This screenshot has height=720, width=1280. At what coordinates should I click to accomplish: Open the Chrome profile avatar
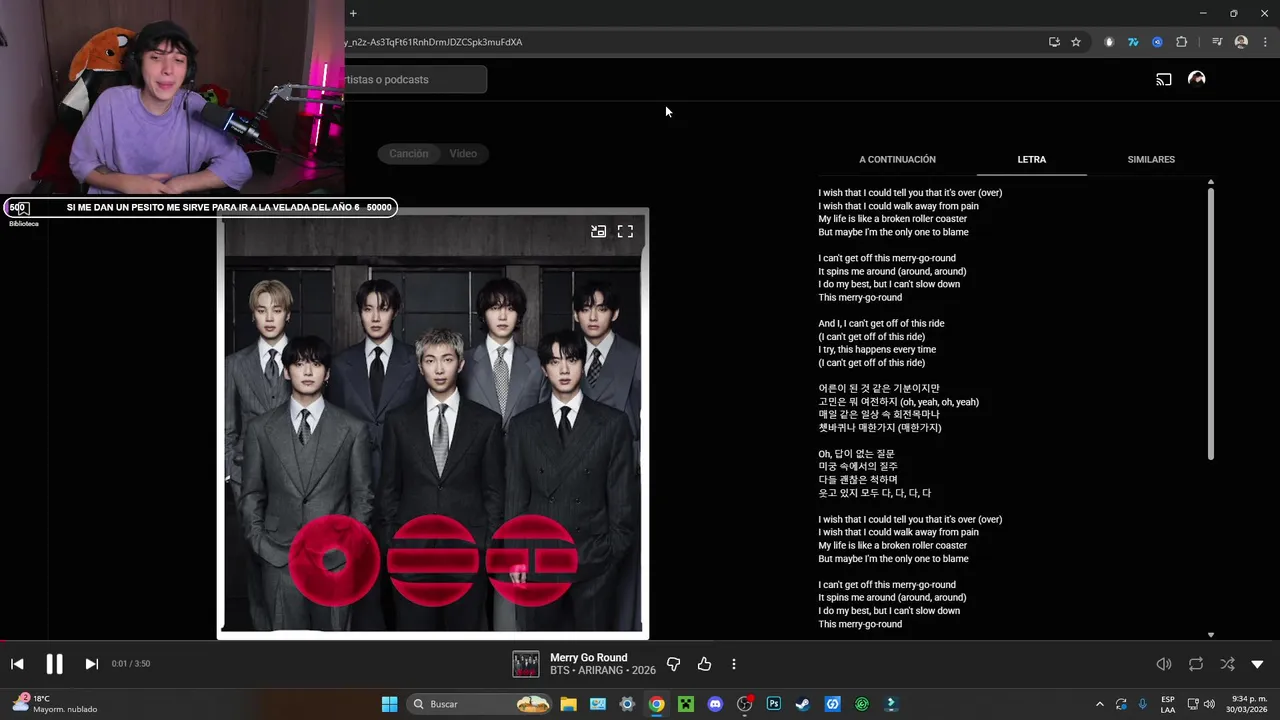(x=1241, y=42)
